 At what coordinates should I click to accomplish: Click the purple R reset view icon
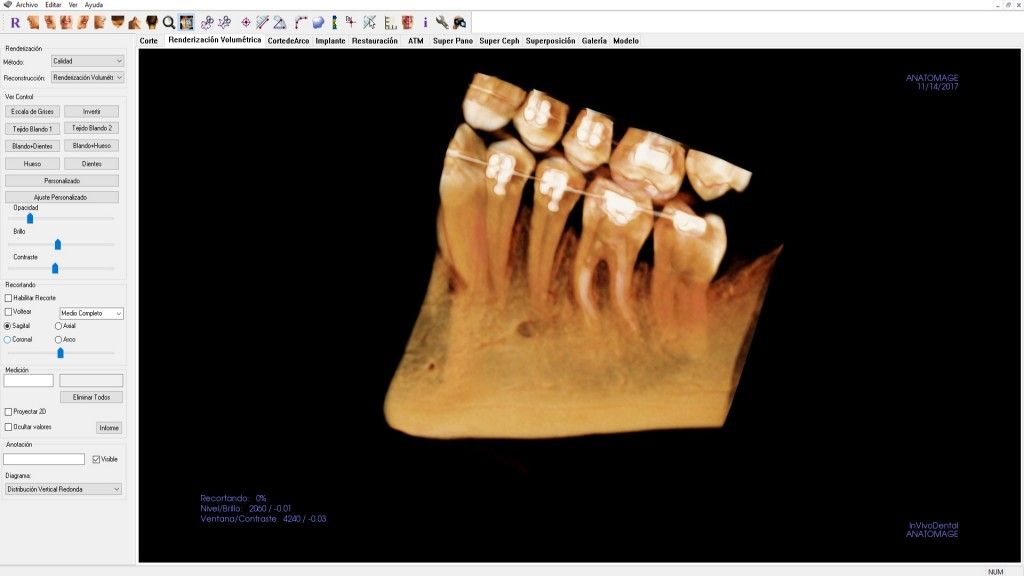[16, 22]
